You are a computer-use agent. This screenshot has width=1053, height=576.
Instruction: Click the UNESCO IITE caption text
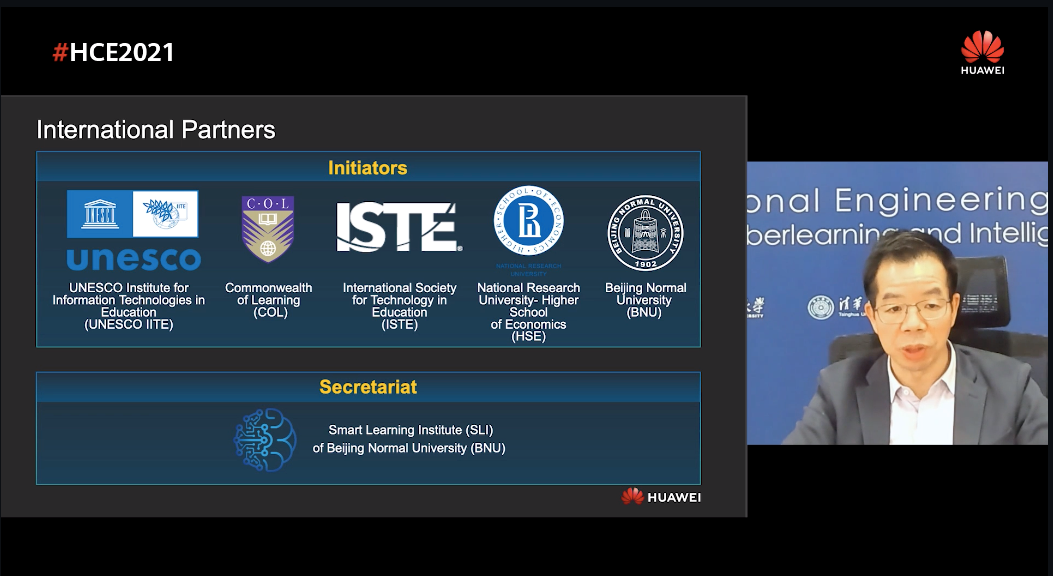pyautogui.click(x=128, y=306)
